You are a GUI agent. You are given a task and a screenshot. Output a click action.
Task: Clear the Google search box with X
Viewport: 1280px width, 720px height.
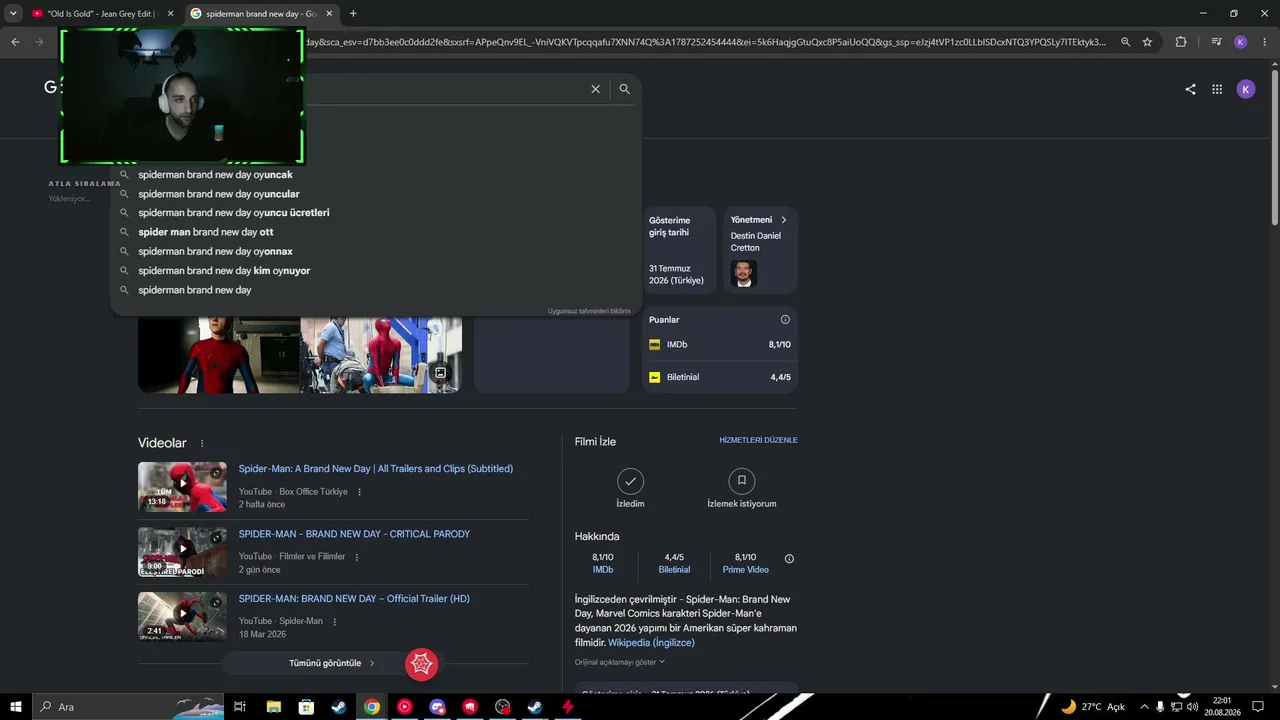coord(595,89)
